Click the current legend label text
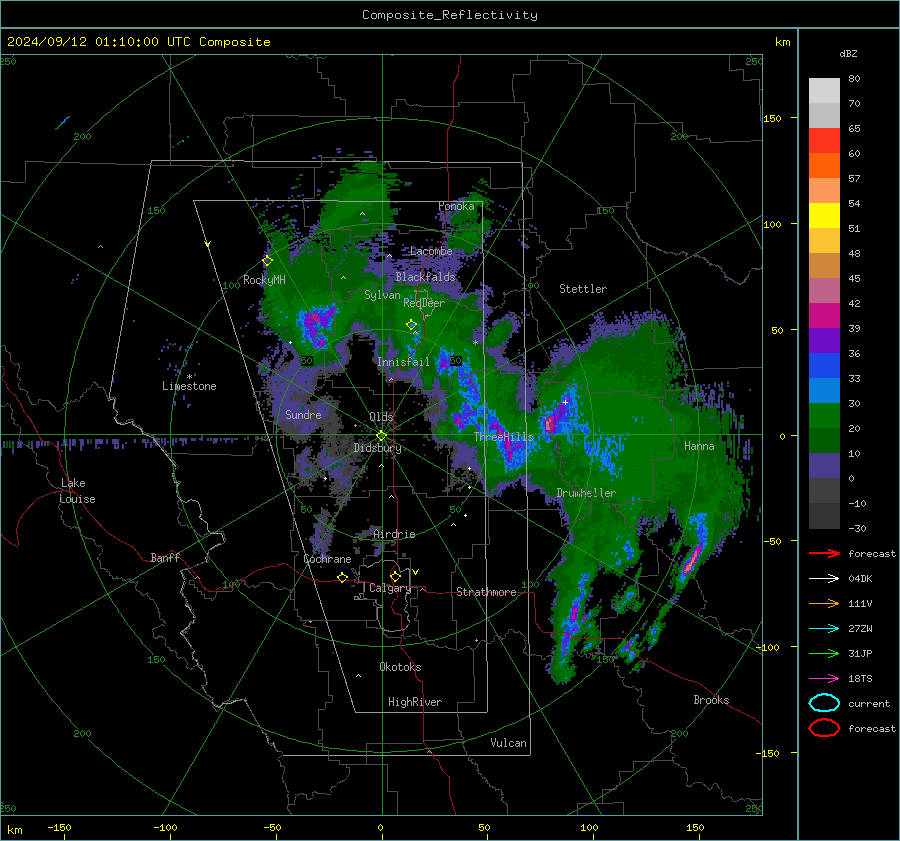 (x=869, y=703)
